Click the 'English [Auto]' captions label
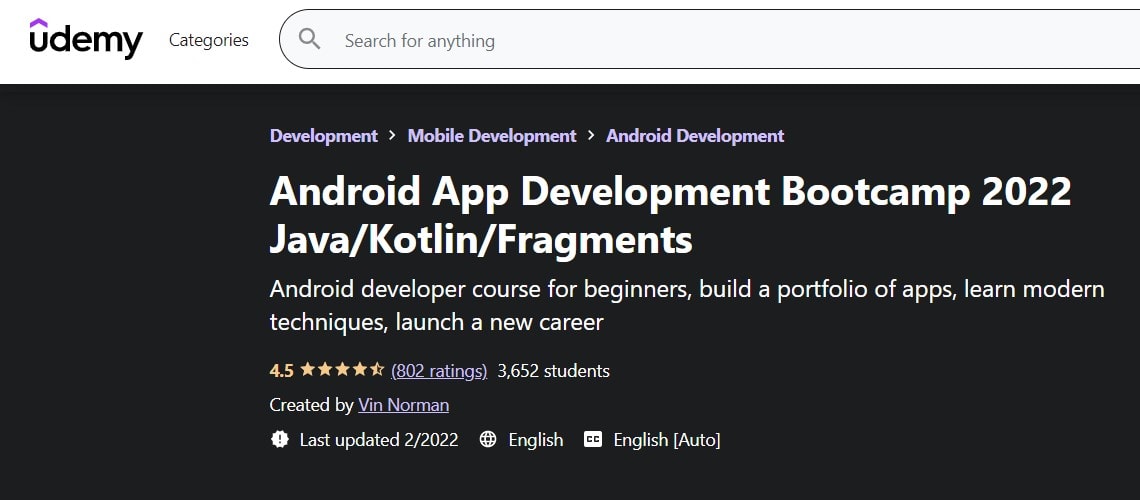The image size is (1140, 500). (x=667, y=440)
